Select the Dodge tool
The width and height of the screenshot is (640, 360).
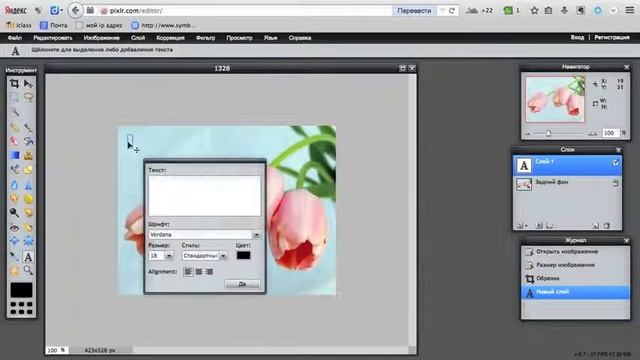click(14, 213)
